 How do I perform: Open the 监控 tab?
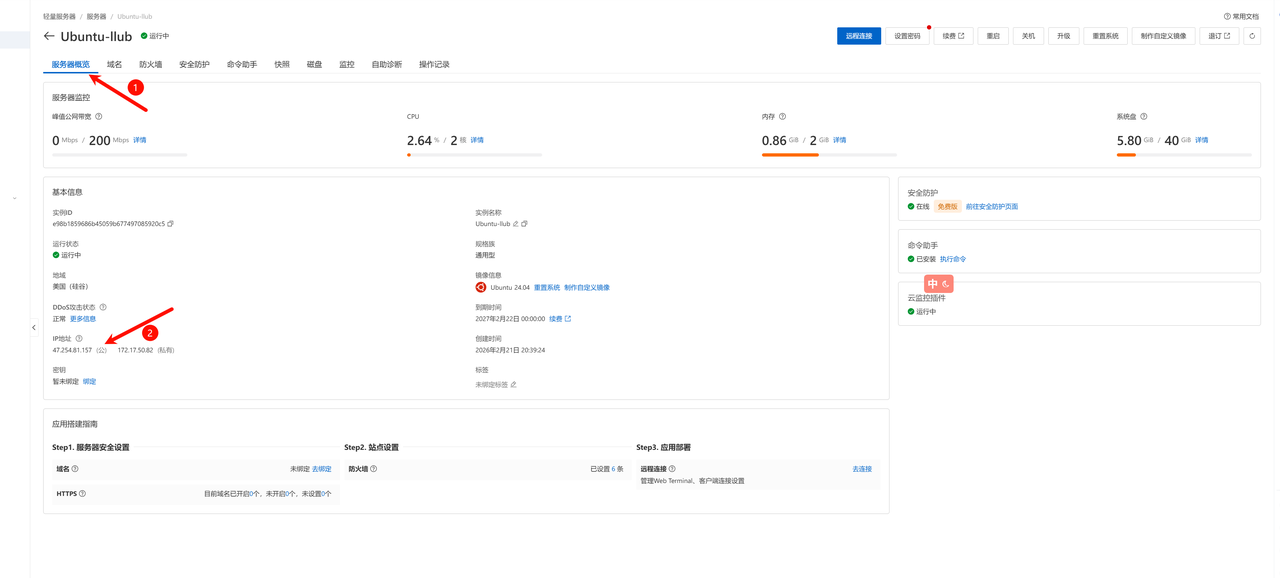point(347,65)
